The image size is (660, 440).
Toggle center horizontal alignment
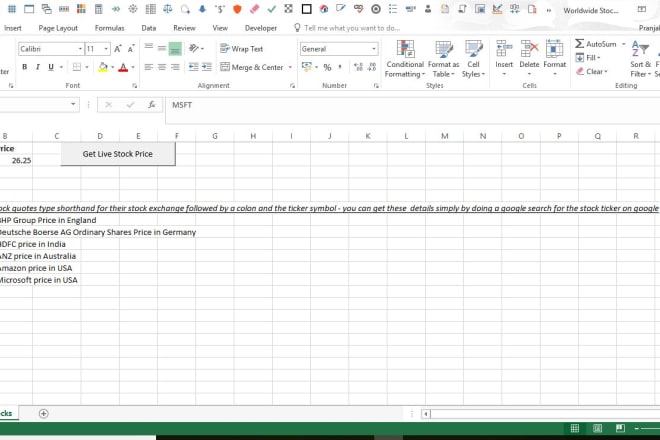162,67
